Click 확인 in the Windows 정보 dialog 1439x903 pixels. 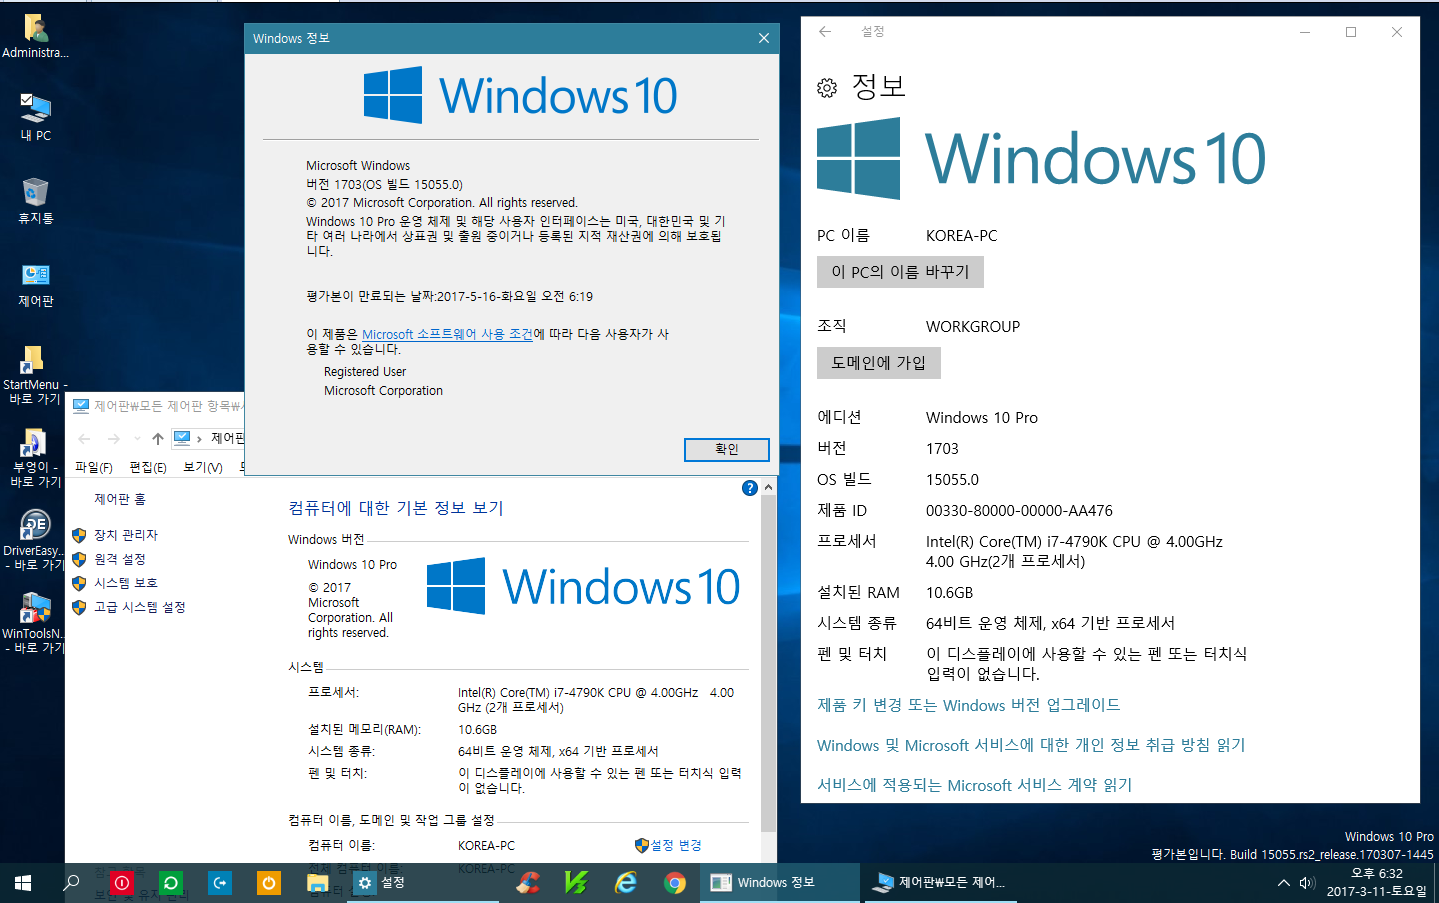pos(727,449)
